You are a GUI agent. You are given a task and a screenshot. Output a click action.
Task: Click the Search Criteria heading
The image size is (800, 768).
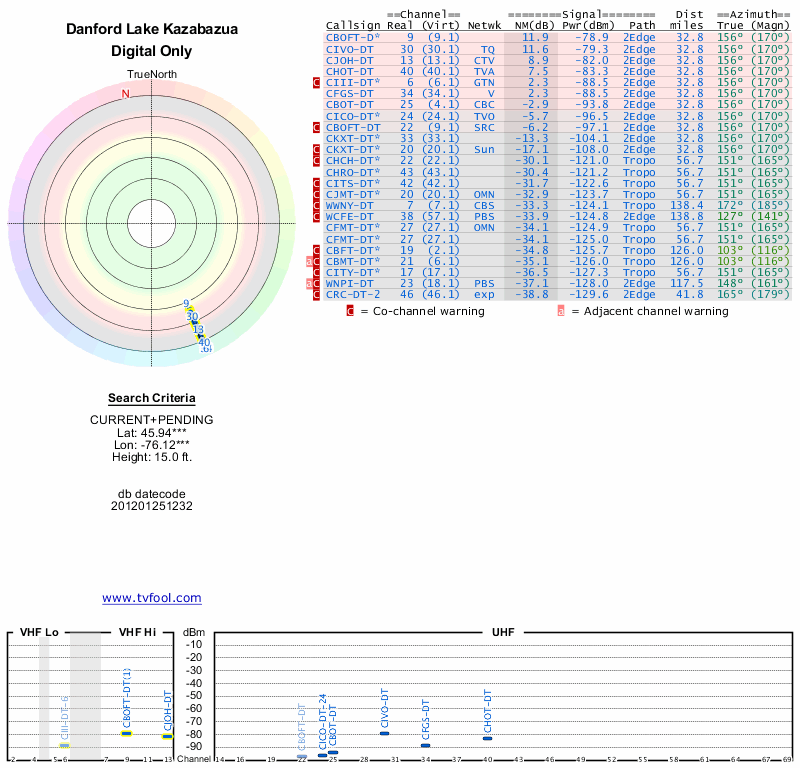coord(152,398)
